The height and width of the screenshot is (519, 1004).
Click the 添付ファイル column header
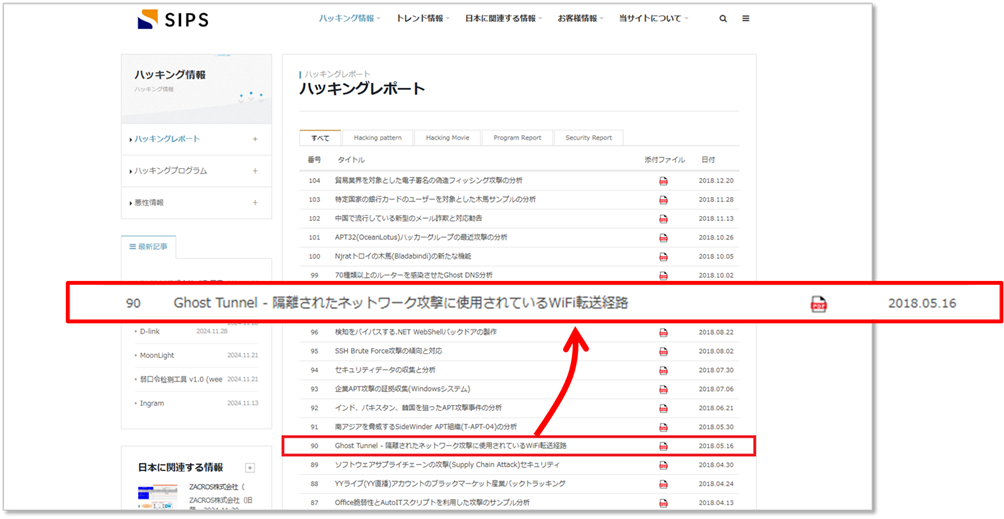pos(664,159)
